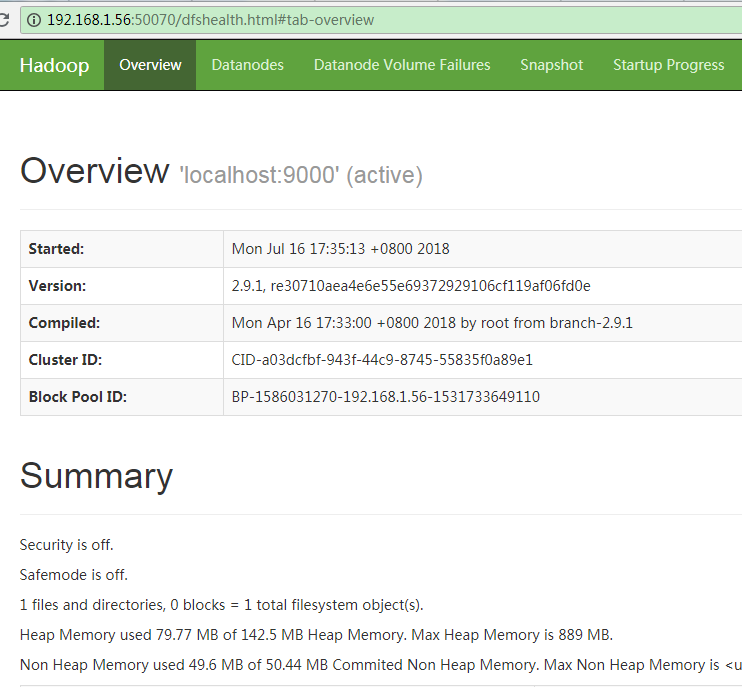
Task: Switch to the Overview tab
Action: coord(150,65)
